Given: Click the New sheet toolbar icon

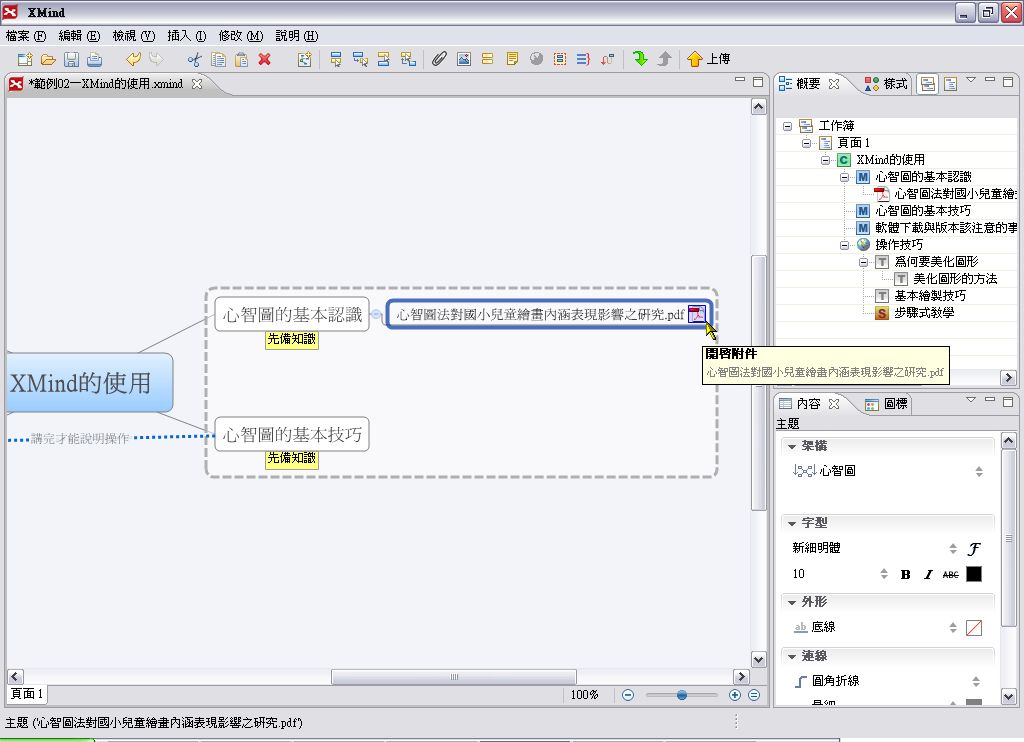Looking at the screenshot, I should point(304,59).
